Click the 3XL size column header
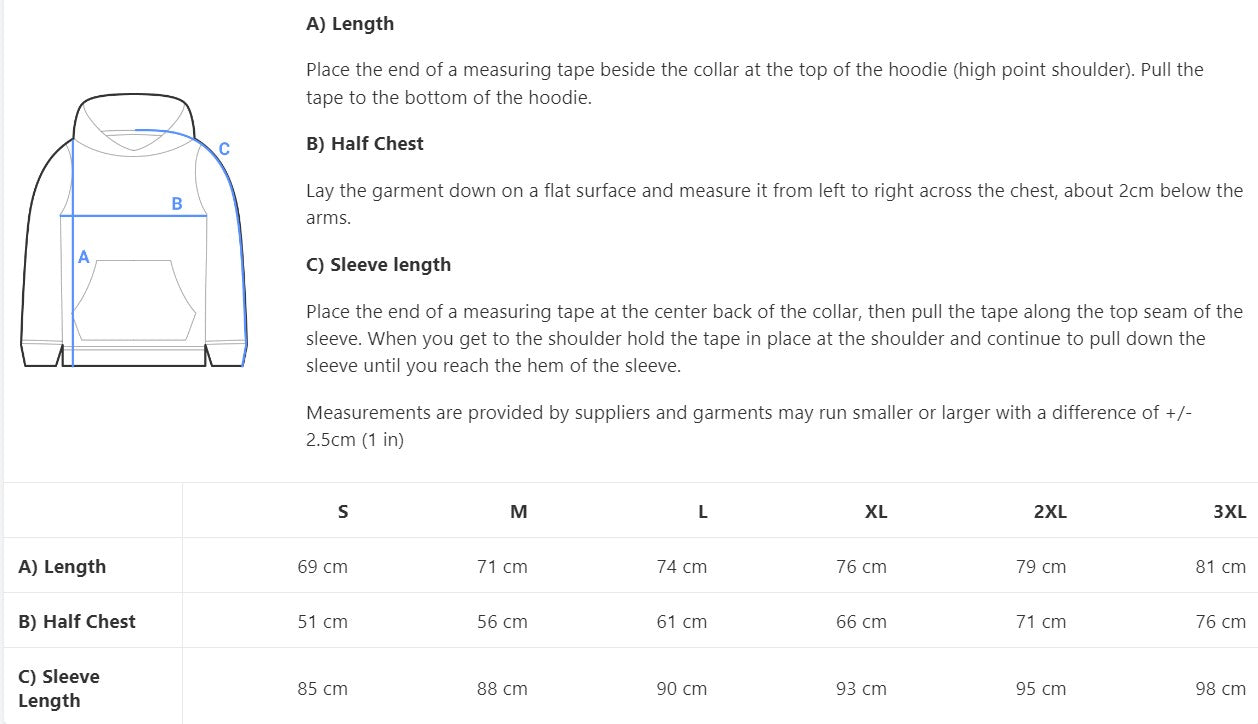This screenshot has width=1258, height=724. click(x=1229, y=511)
